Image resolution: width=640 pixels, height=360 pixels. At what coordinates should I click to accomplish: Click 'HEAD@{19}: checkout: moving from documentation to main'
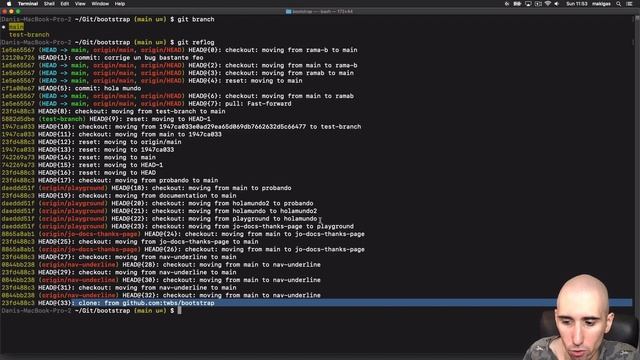click(x=137, y=196)
